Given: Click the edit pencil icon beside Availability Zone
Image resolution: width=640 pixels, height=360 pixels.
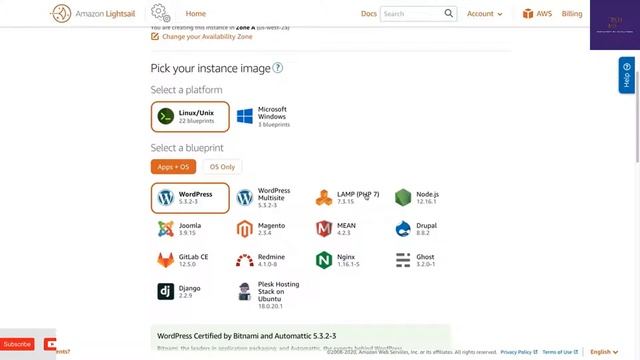Looking at the screenshot, I should click(155, 36).
